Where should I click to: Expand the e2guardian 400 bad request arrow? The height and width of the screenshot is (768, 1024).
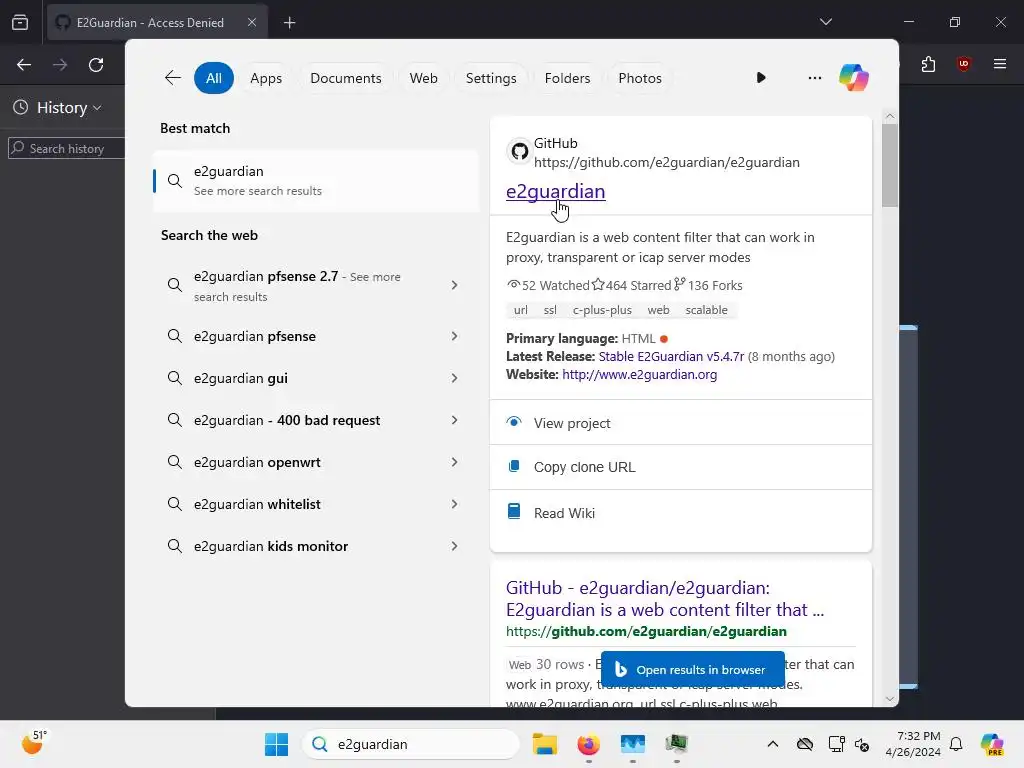click(x=455, y=420)
